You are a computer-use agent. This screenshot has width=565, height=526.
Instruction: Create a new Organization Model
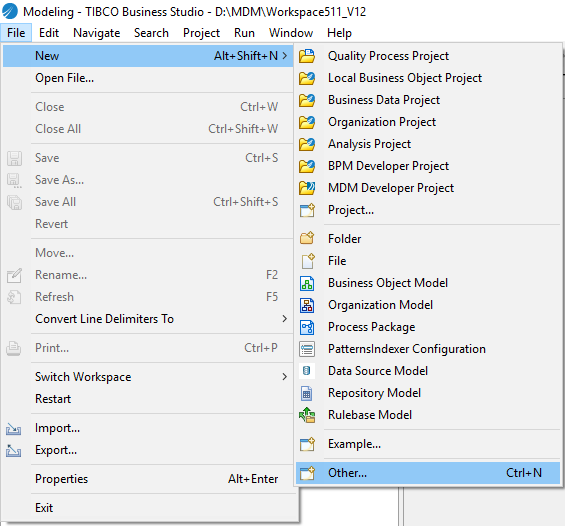click(x=428, y=305)
